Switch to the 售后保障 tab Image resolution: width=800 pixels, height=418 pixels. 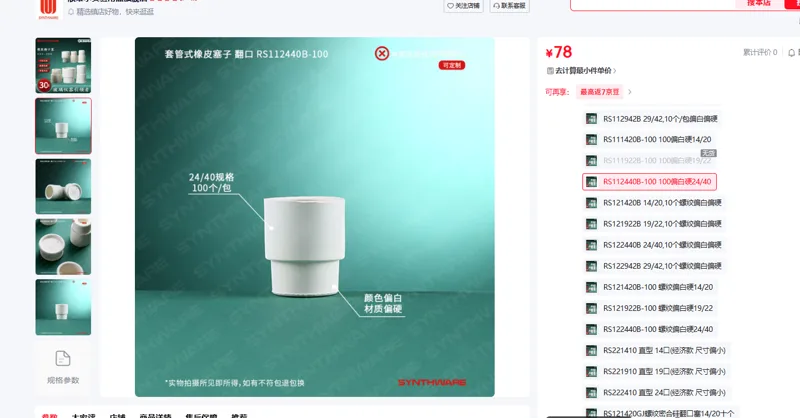[201, 415]
